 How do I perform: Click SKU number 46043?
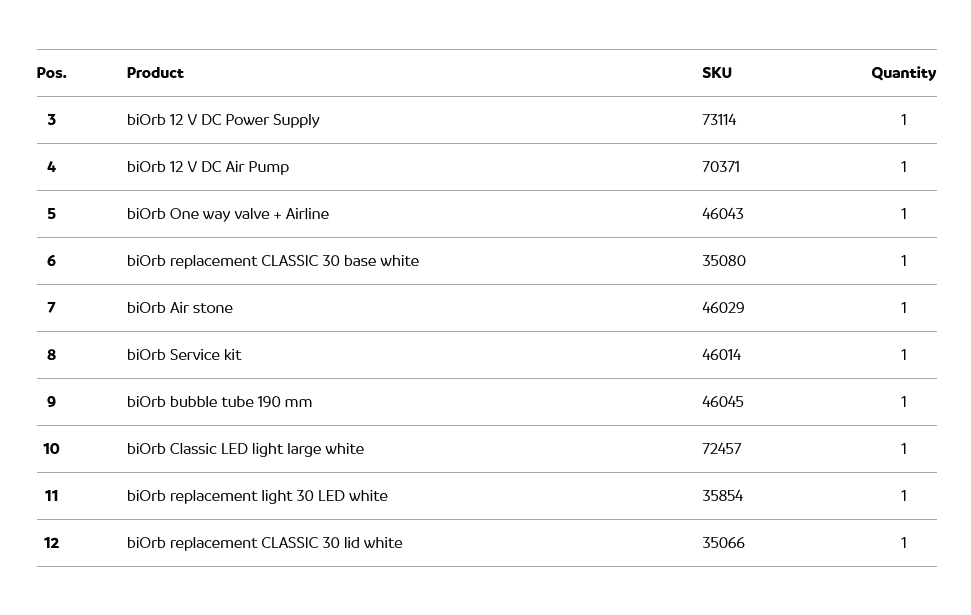(723, 214)
